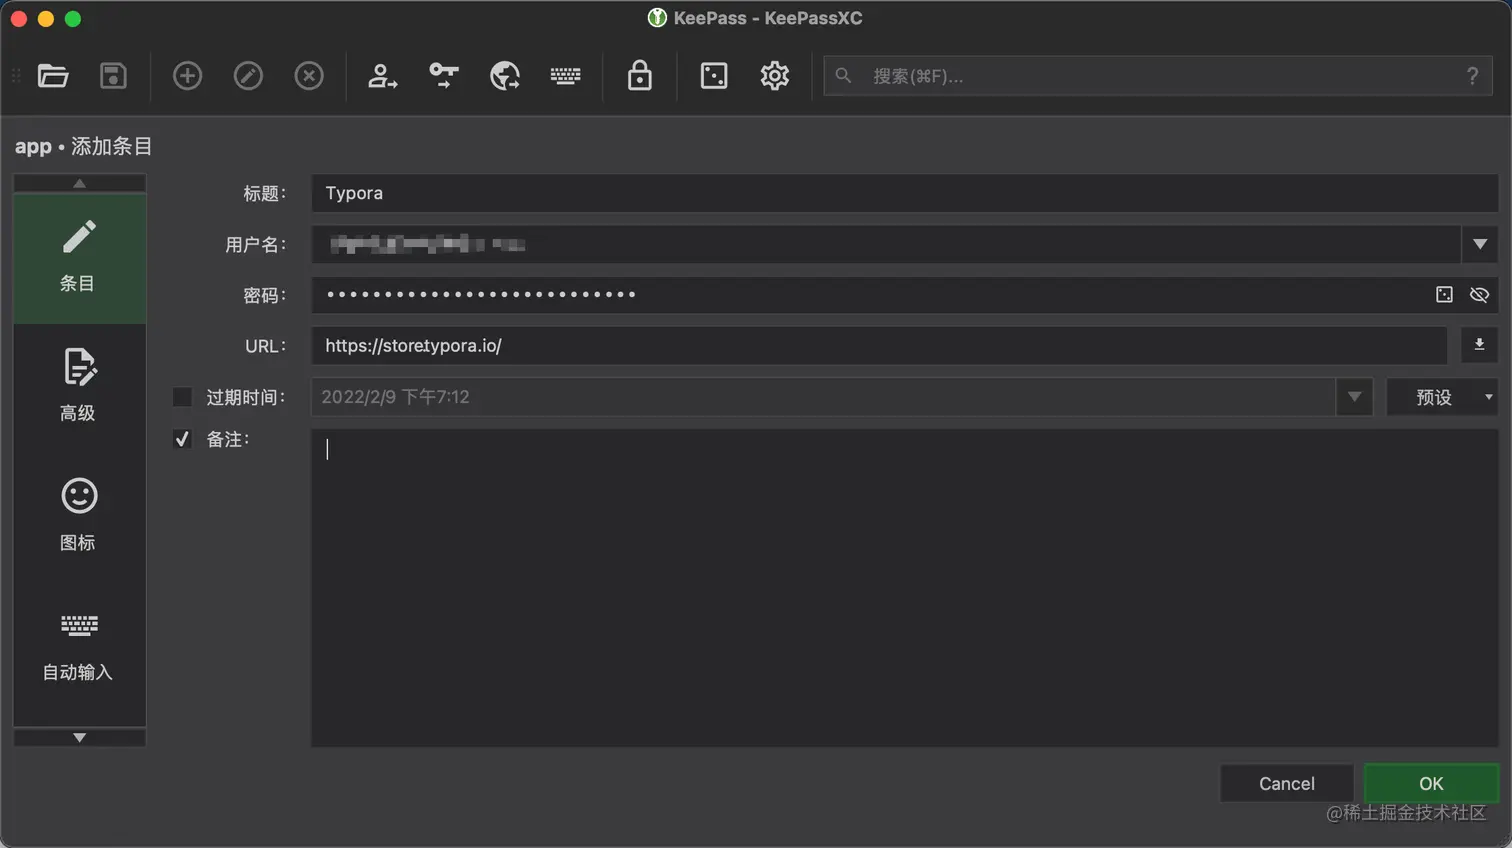Click the Cancel button
The height and width of the screenshot is (848, 1512).
[x=1287, y=783]
